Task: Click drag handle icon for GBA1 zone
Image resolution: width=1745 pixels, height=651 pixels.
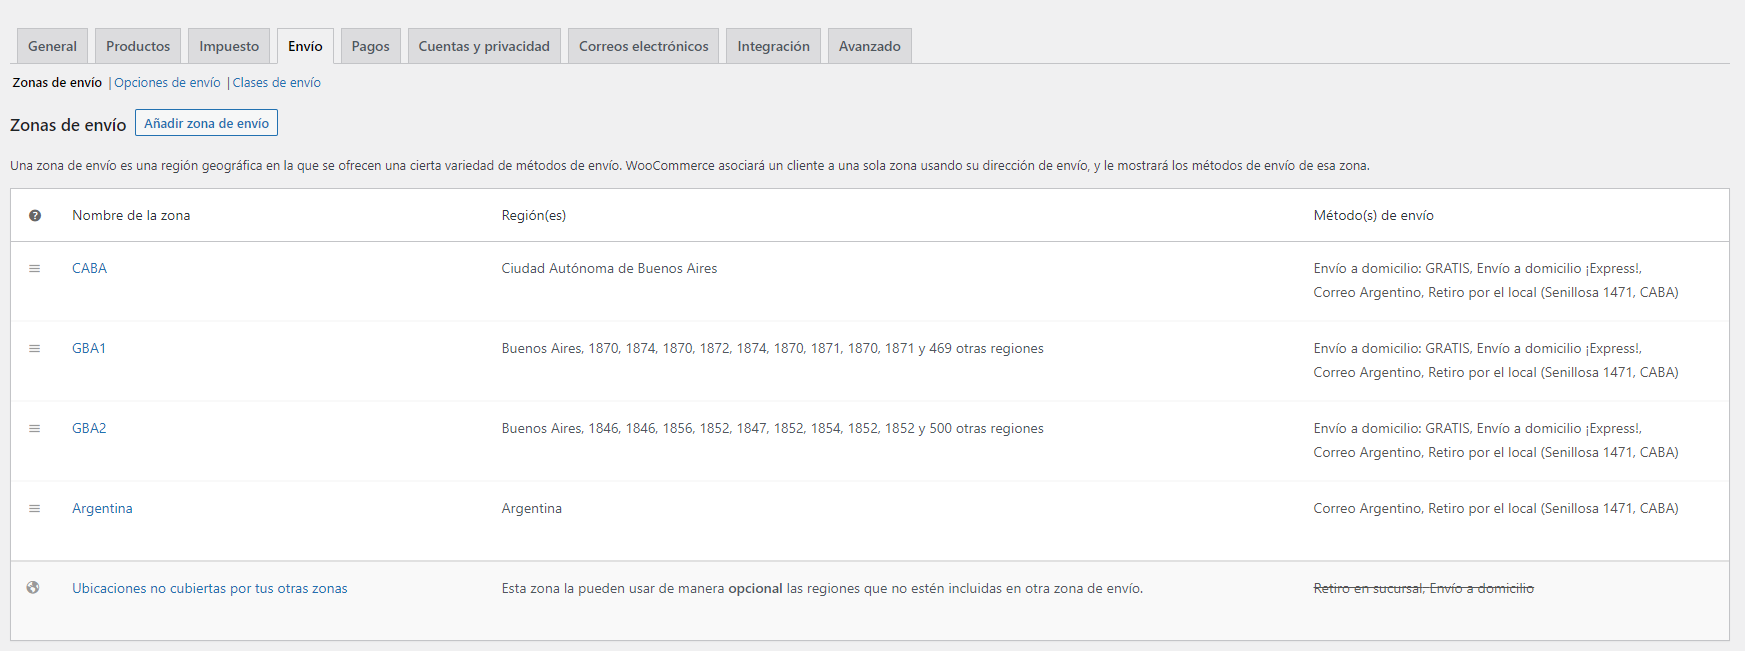Action: (x=35, y=348)
